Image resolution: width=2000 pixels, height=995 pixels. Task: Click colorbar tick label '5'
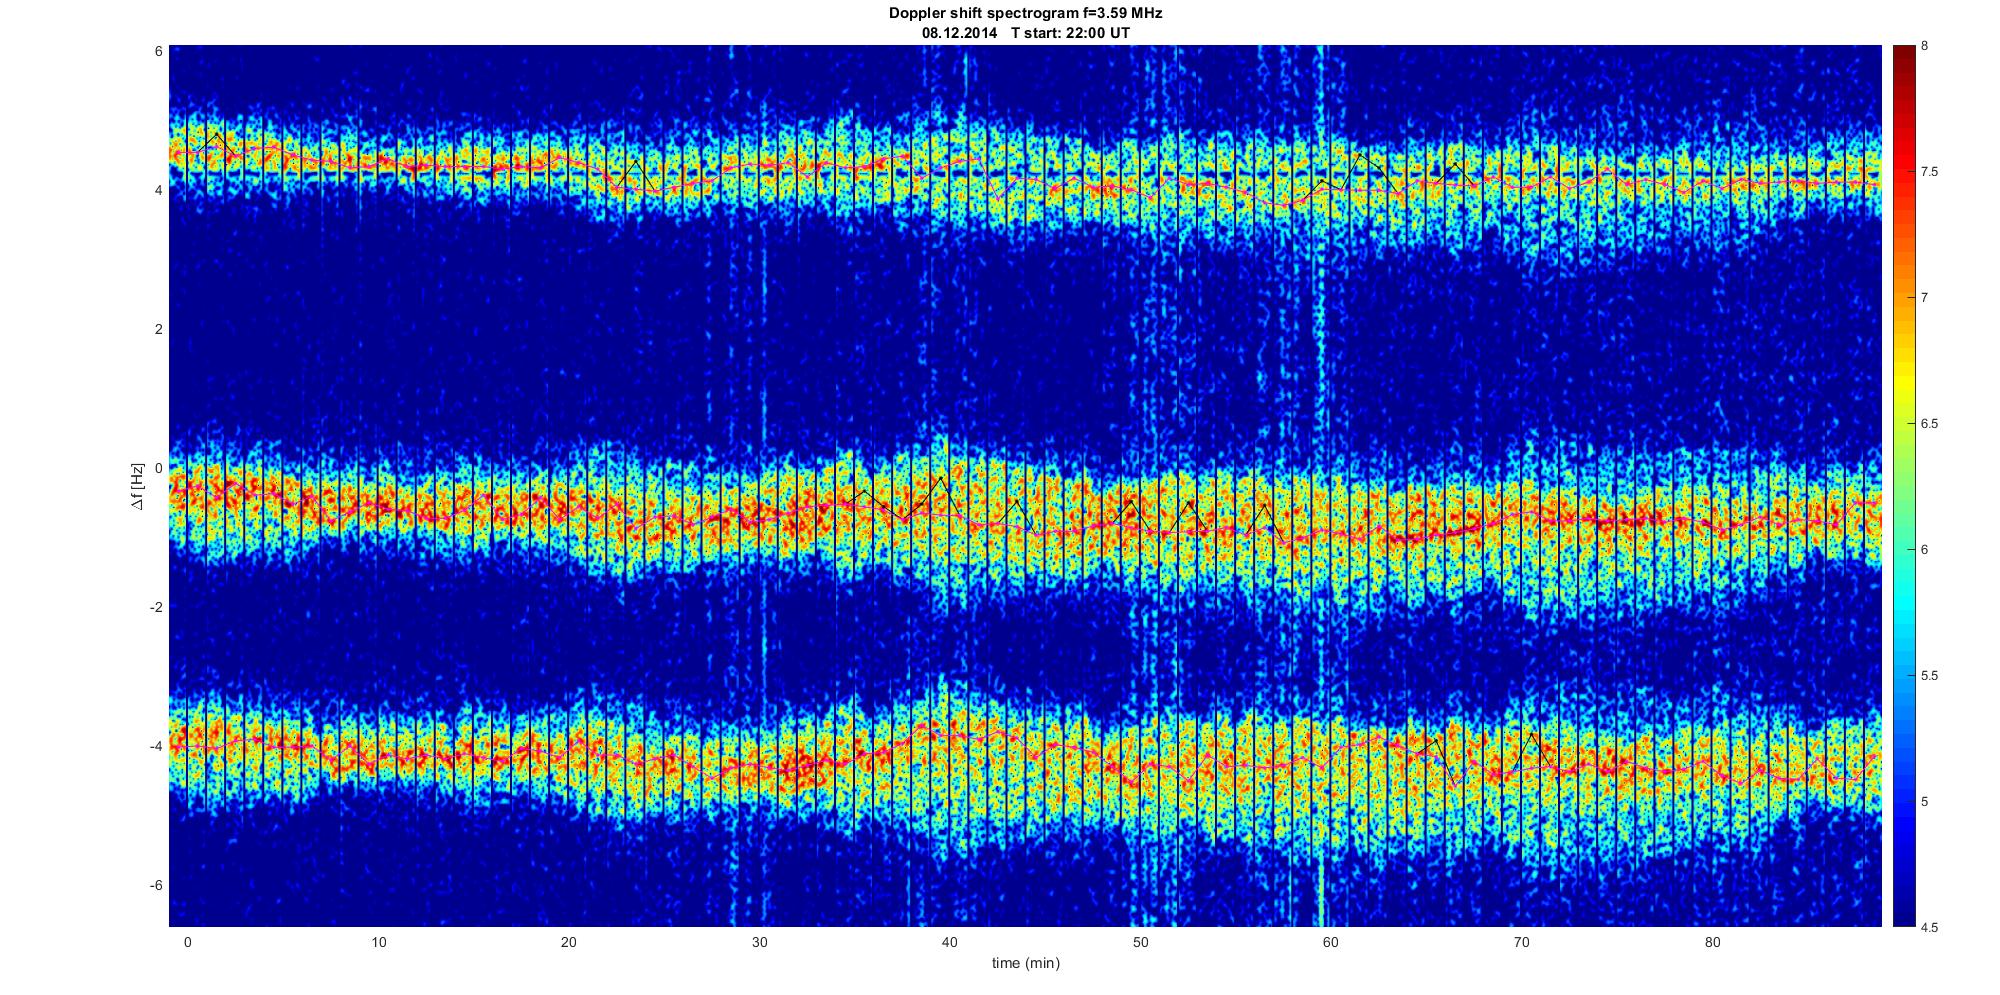click(x=1925, y=802)
